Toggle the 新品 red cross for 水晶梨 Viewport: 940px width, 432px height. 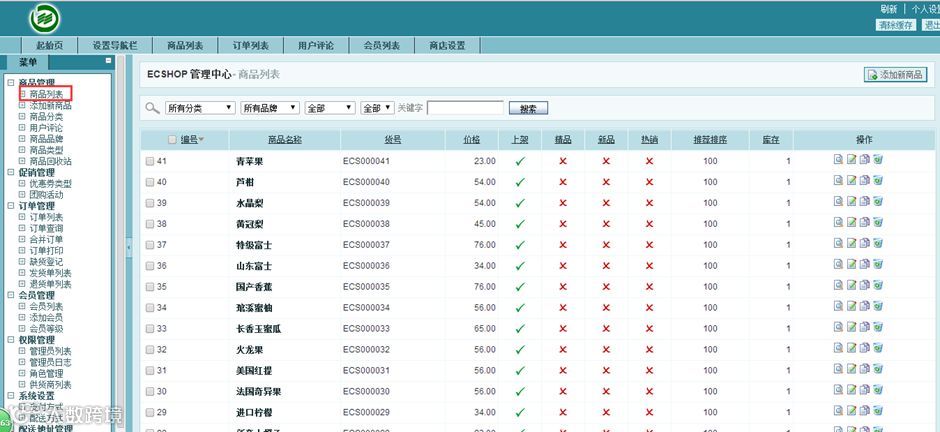click(606, 203)
